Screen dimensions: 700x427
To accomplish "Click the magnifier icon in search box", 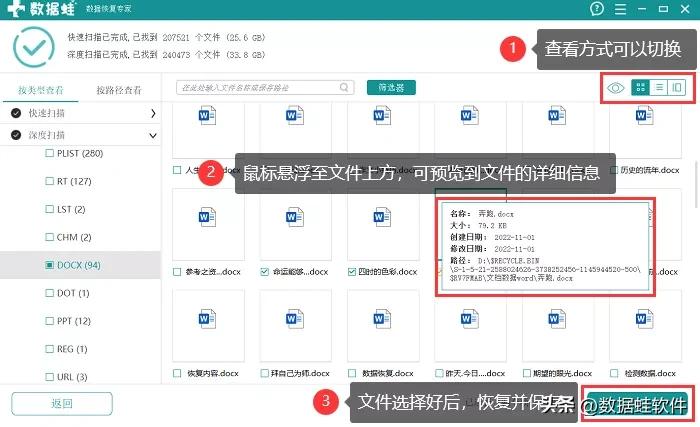I will tap(344, 88).
